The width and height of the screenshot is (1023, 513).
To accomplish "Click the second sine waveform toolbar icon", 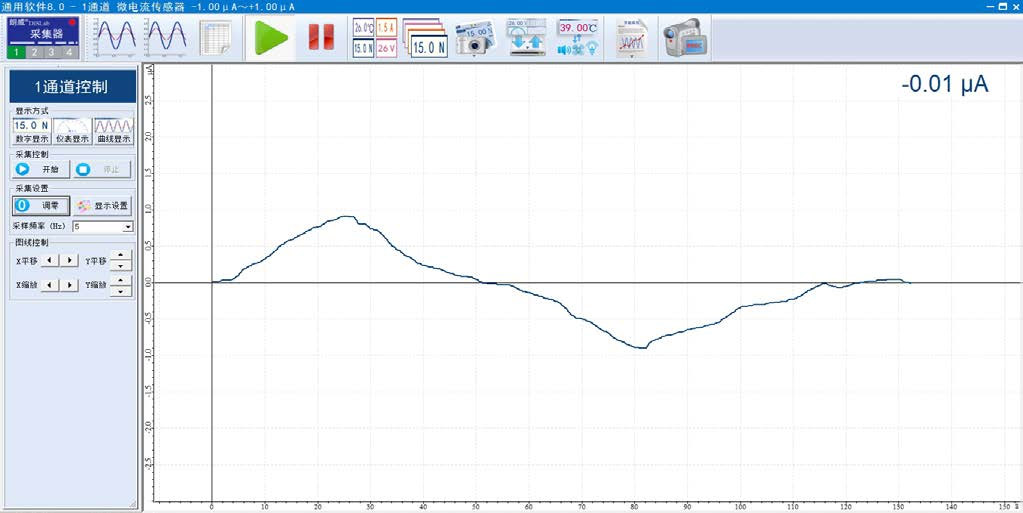I will click(x=167, y=37).
